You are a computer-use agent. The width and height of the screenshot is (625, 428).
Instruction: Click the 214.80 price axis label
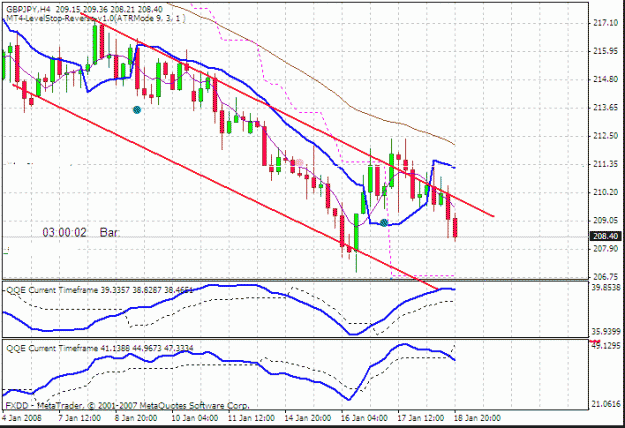coord(605,80)
